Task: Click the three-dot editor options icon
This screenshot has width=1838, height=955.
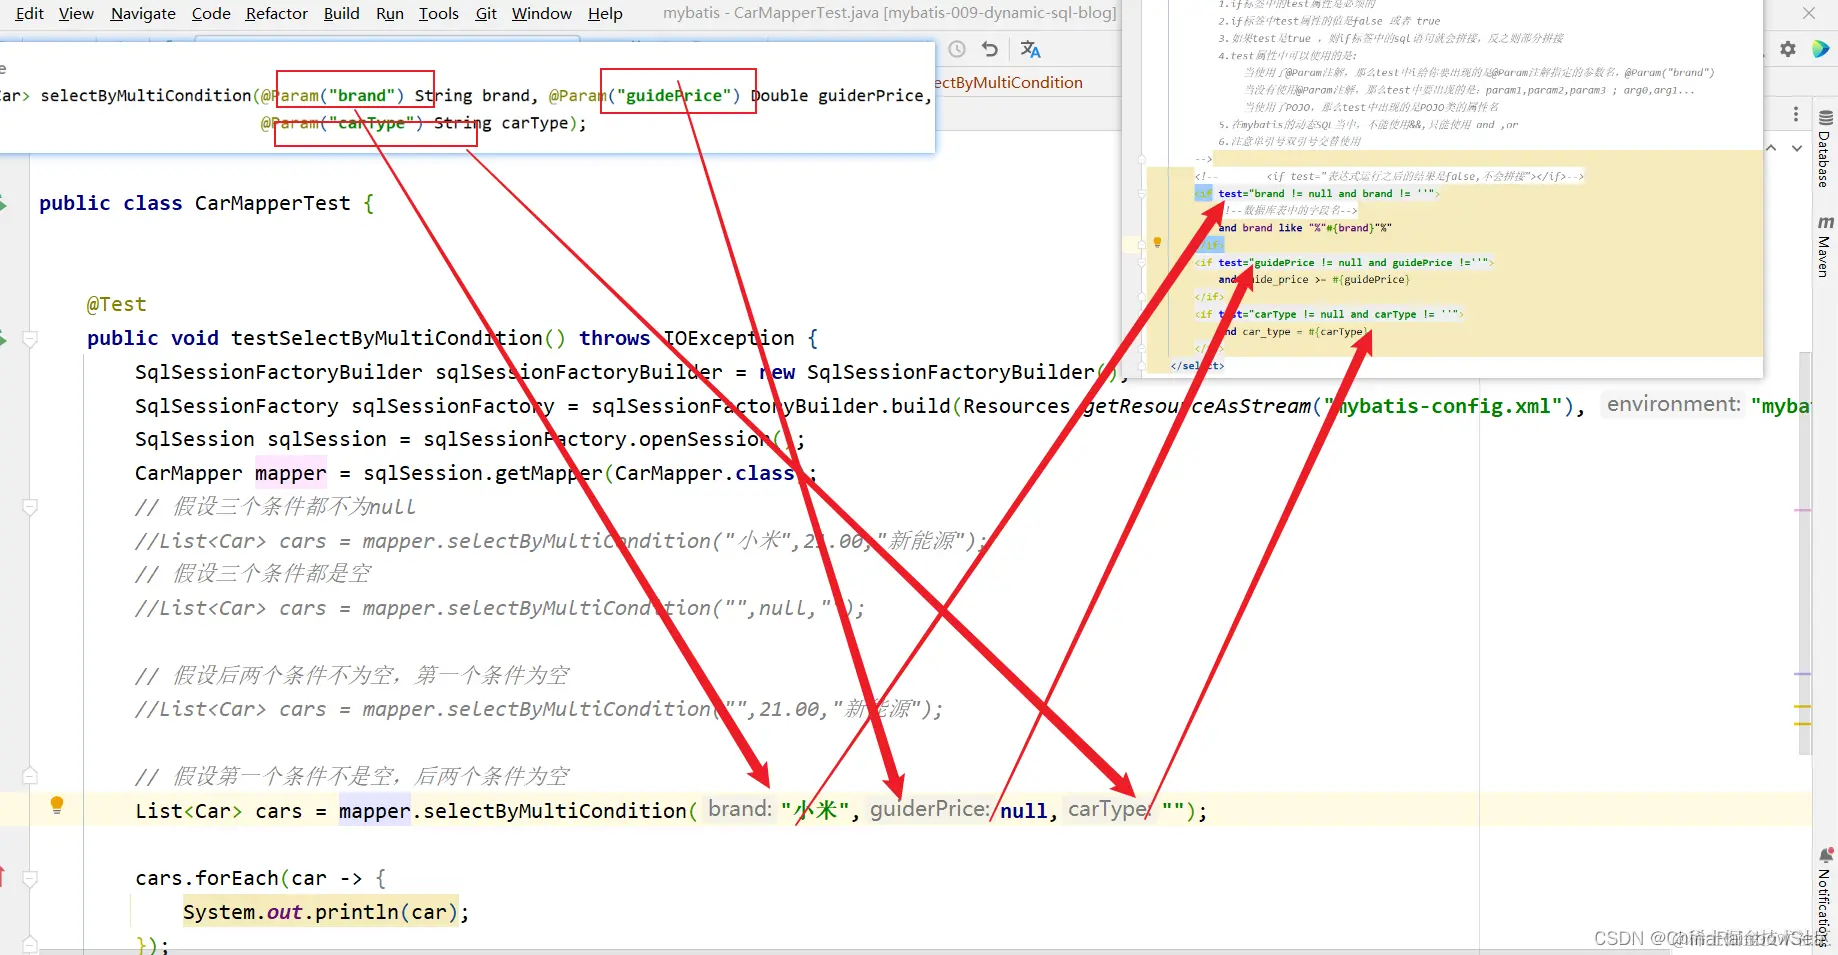Action: click(1796, 114)
